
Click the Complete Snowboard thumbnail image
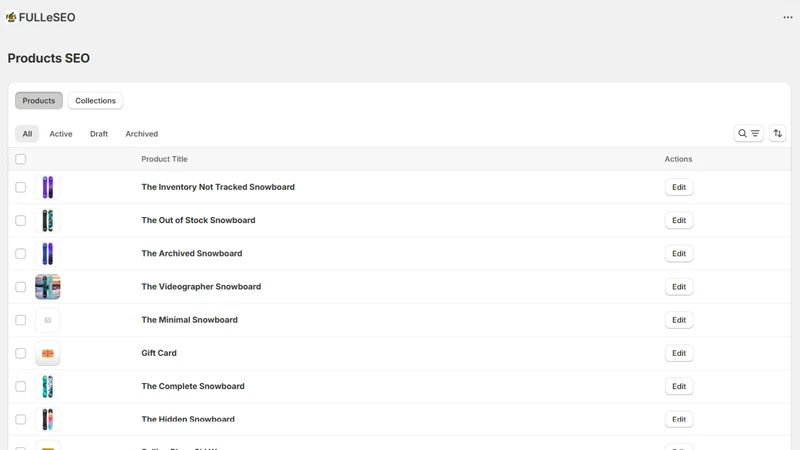tap(47, 386)
